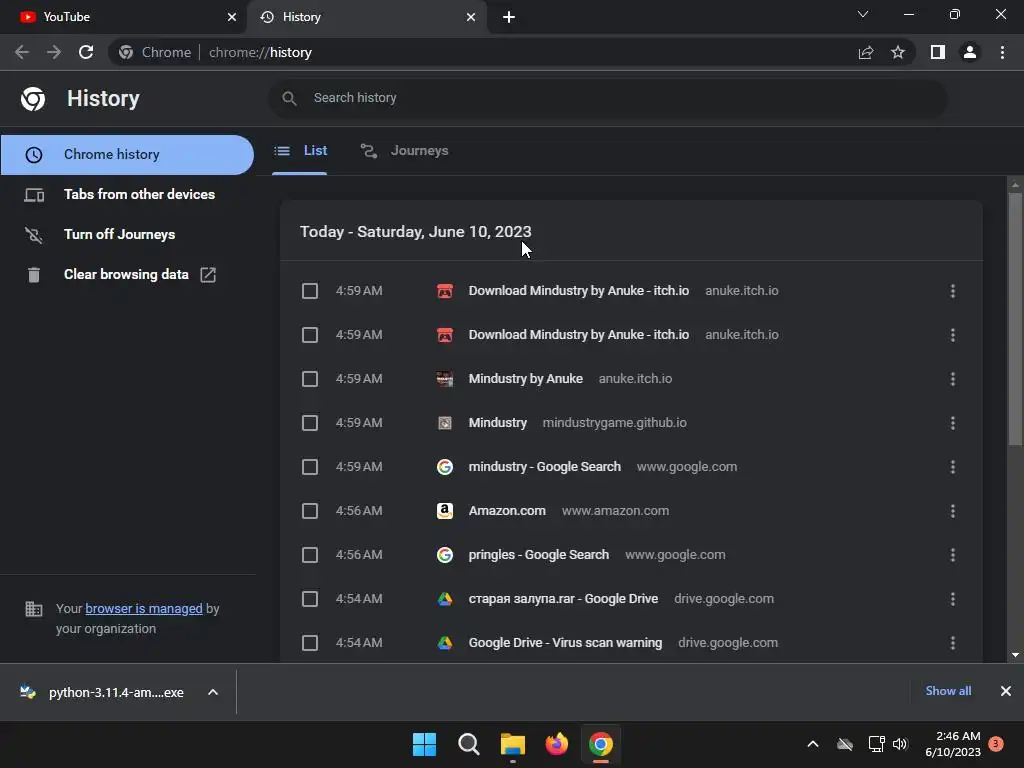1024x768 pixels.
Task: Open actions menu for first Download Mindustry entry
Action: (x=953, y=291)
